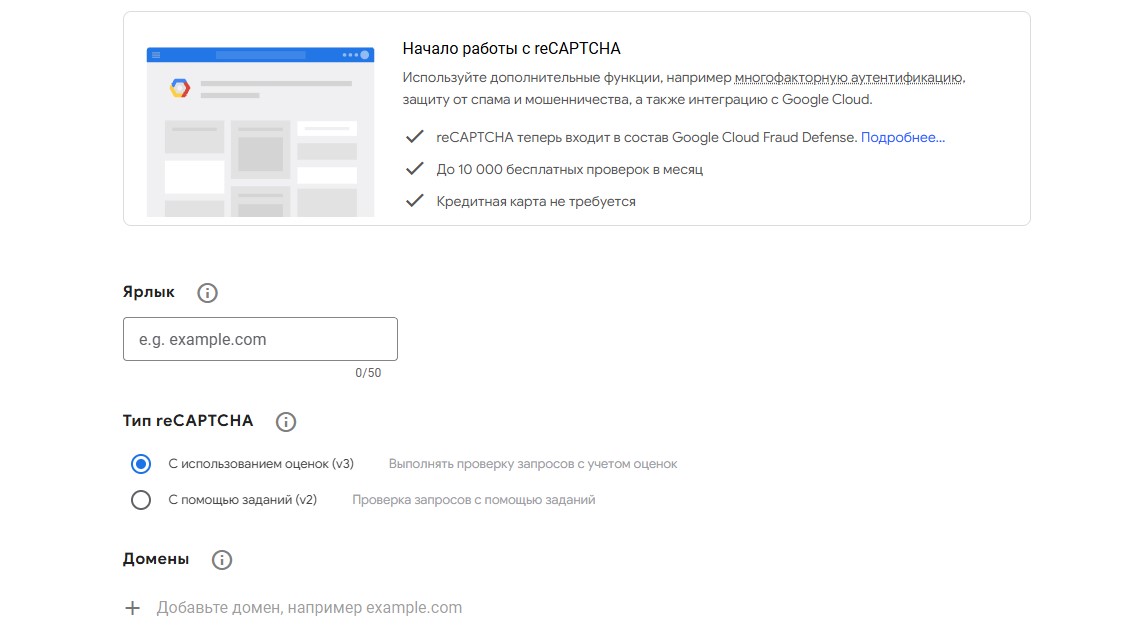The image size is (1135, 635).
Task: Open the Подробнее... link
Action: pos(903,138)
